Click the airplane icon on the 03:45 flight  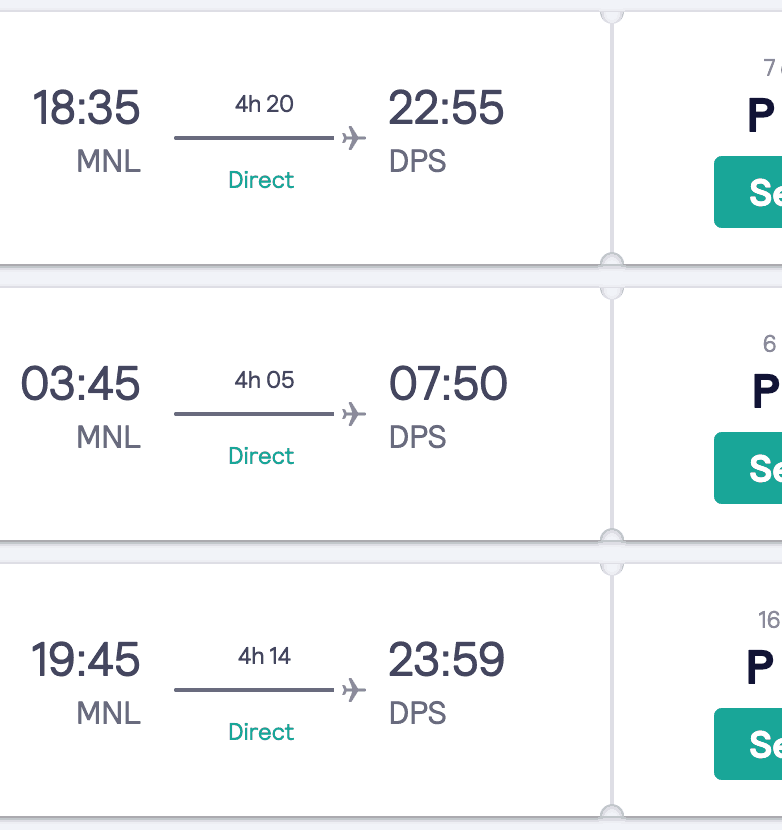[x=353, y=413]
